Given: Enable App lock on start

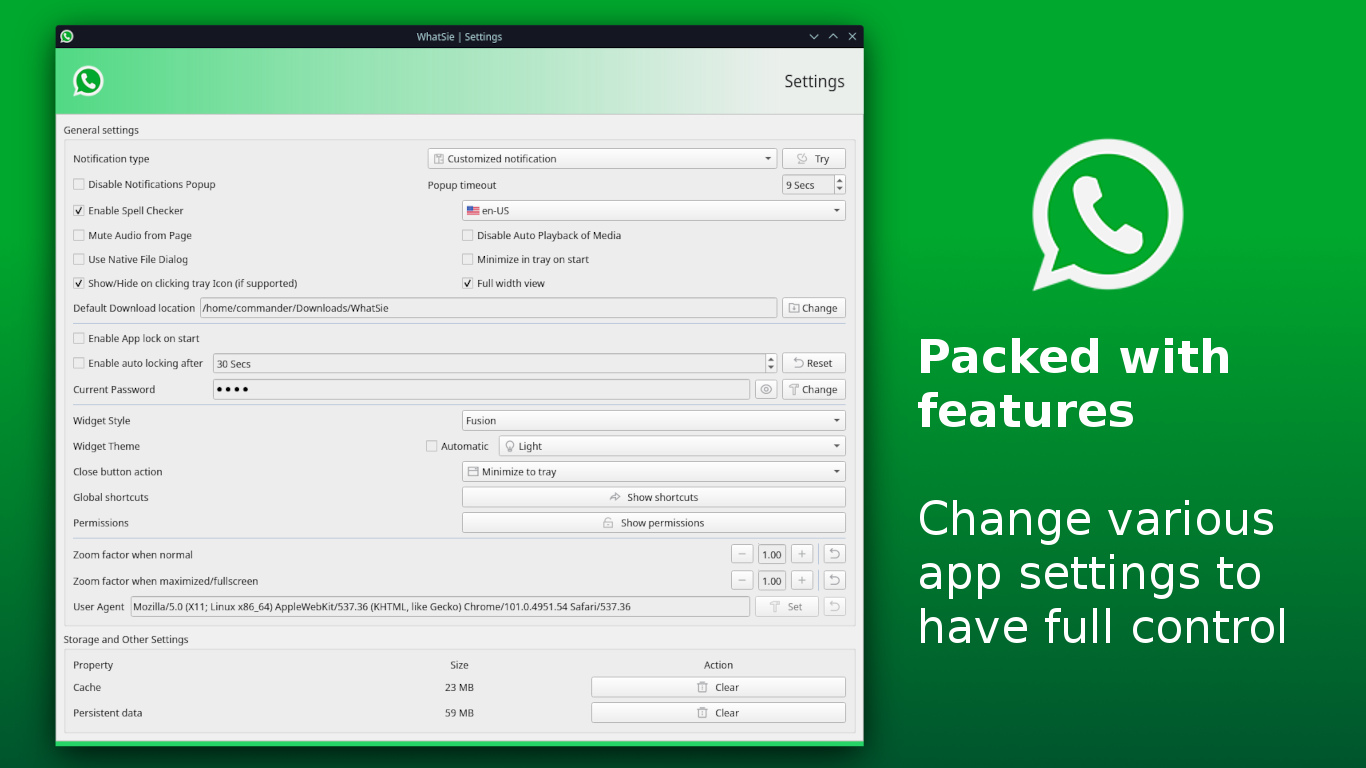Looking at the screenshot, I should (x=79, y=339).
